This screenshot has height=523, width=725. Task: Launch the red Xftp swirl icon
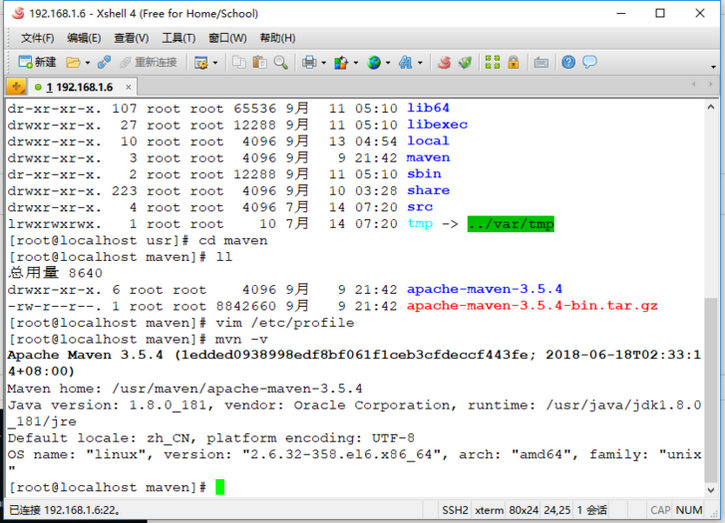pyautogui.click(x=444, y=62)
